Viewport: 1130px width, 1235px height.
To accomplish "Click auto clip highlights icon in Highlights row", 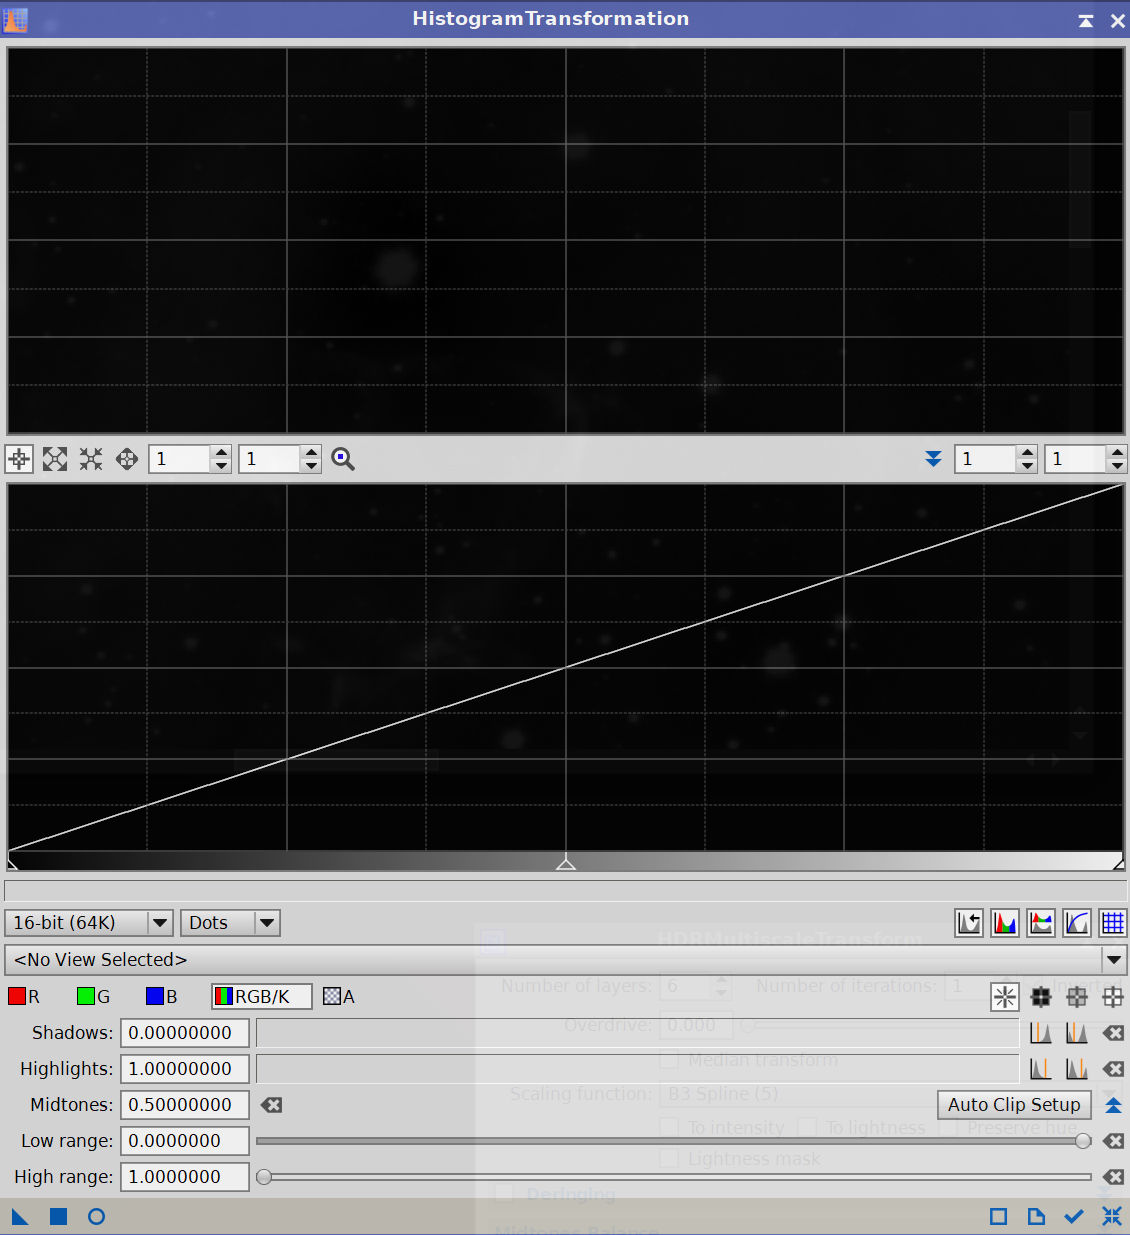I will click(1041, 1069).
